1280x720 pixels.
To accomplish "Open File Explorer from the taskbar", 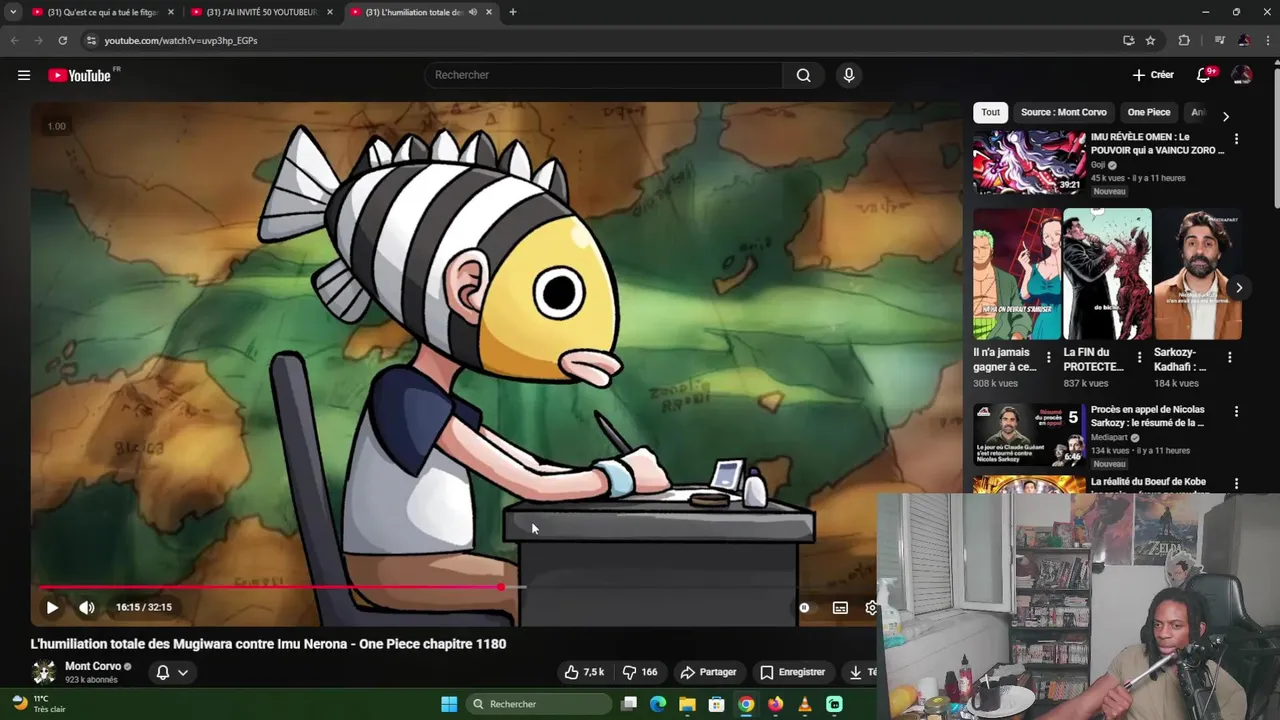I will click(x=687, y=704).
